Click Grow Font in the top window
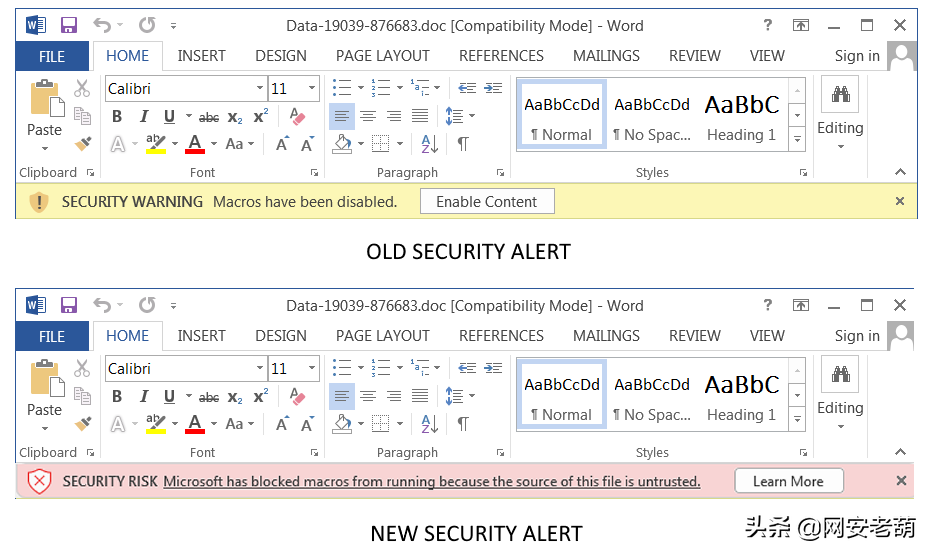Screen dimensions: 932x555 point(282,144)
